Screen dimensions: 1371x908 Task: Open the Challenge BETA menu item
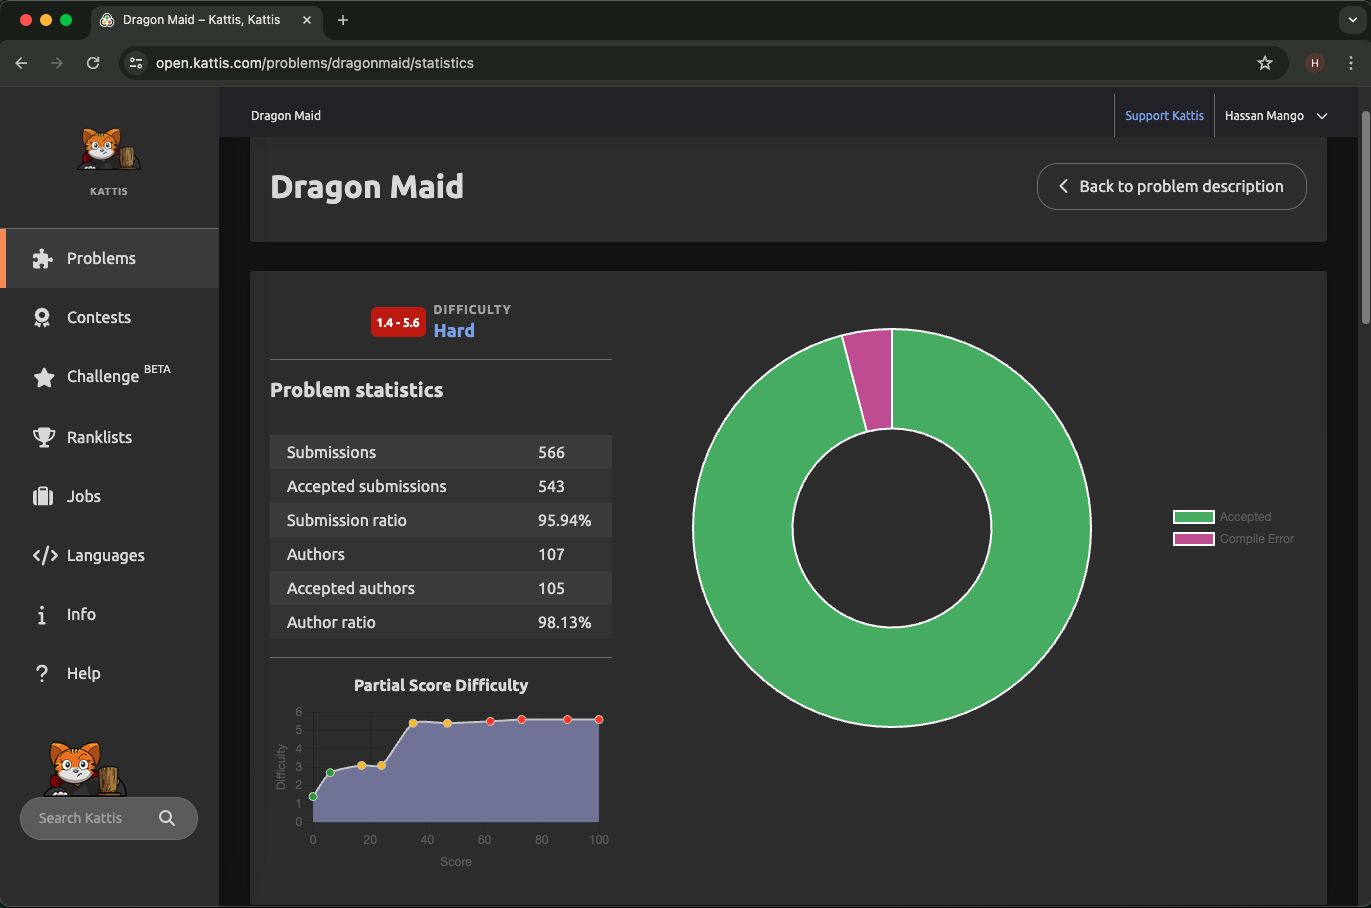tap(111, 377)
